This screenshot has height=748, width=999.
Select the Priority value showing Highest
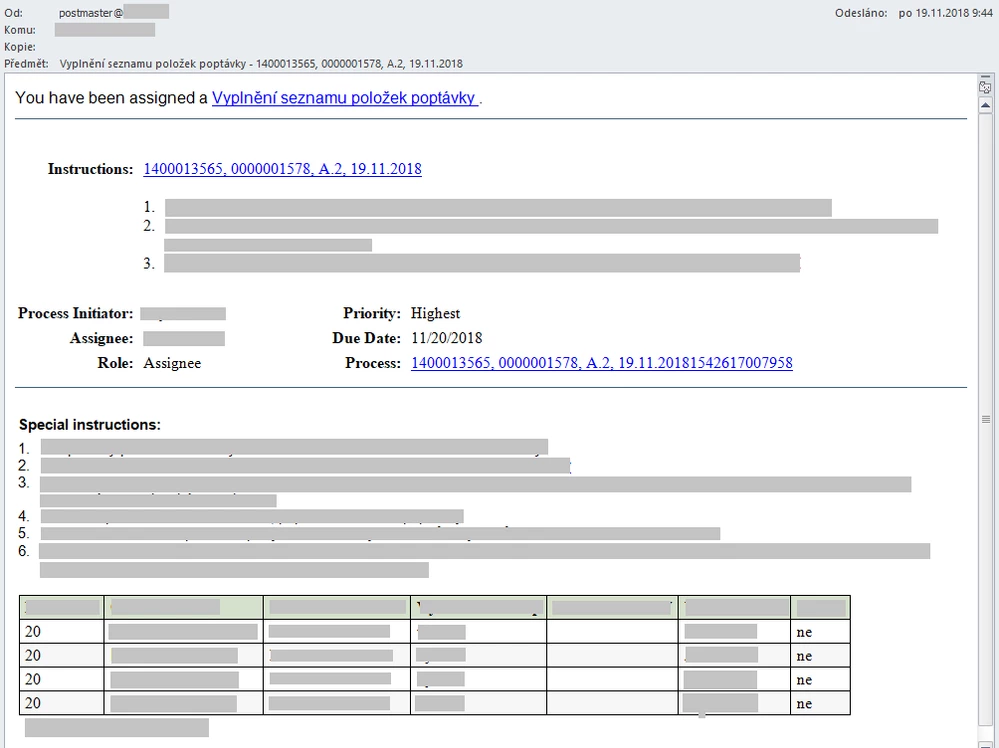[435, 313]
